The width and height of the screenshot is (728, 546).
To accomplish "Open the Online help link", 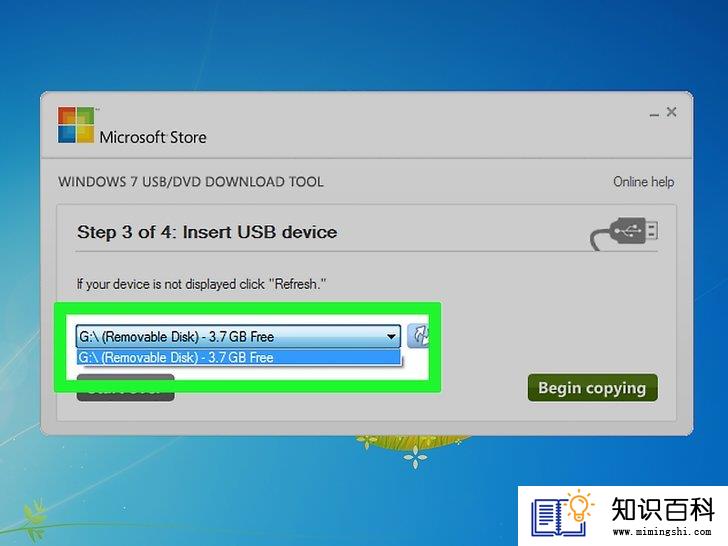I will pyautogui.click(x=644, y=182).
